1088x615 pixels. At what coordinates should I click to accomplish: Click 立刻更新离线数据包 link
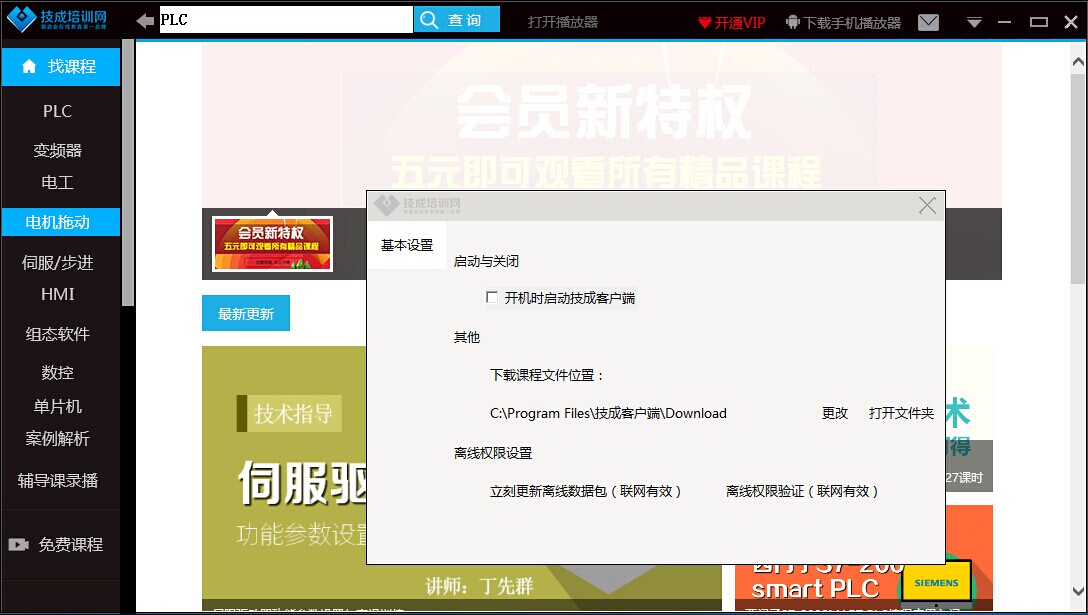pyautogui.click(x=585, y=491)
